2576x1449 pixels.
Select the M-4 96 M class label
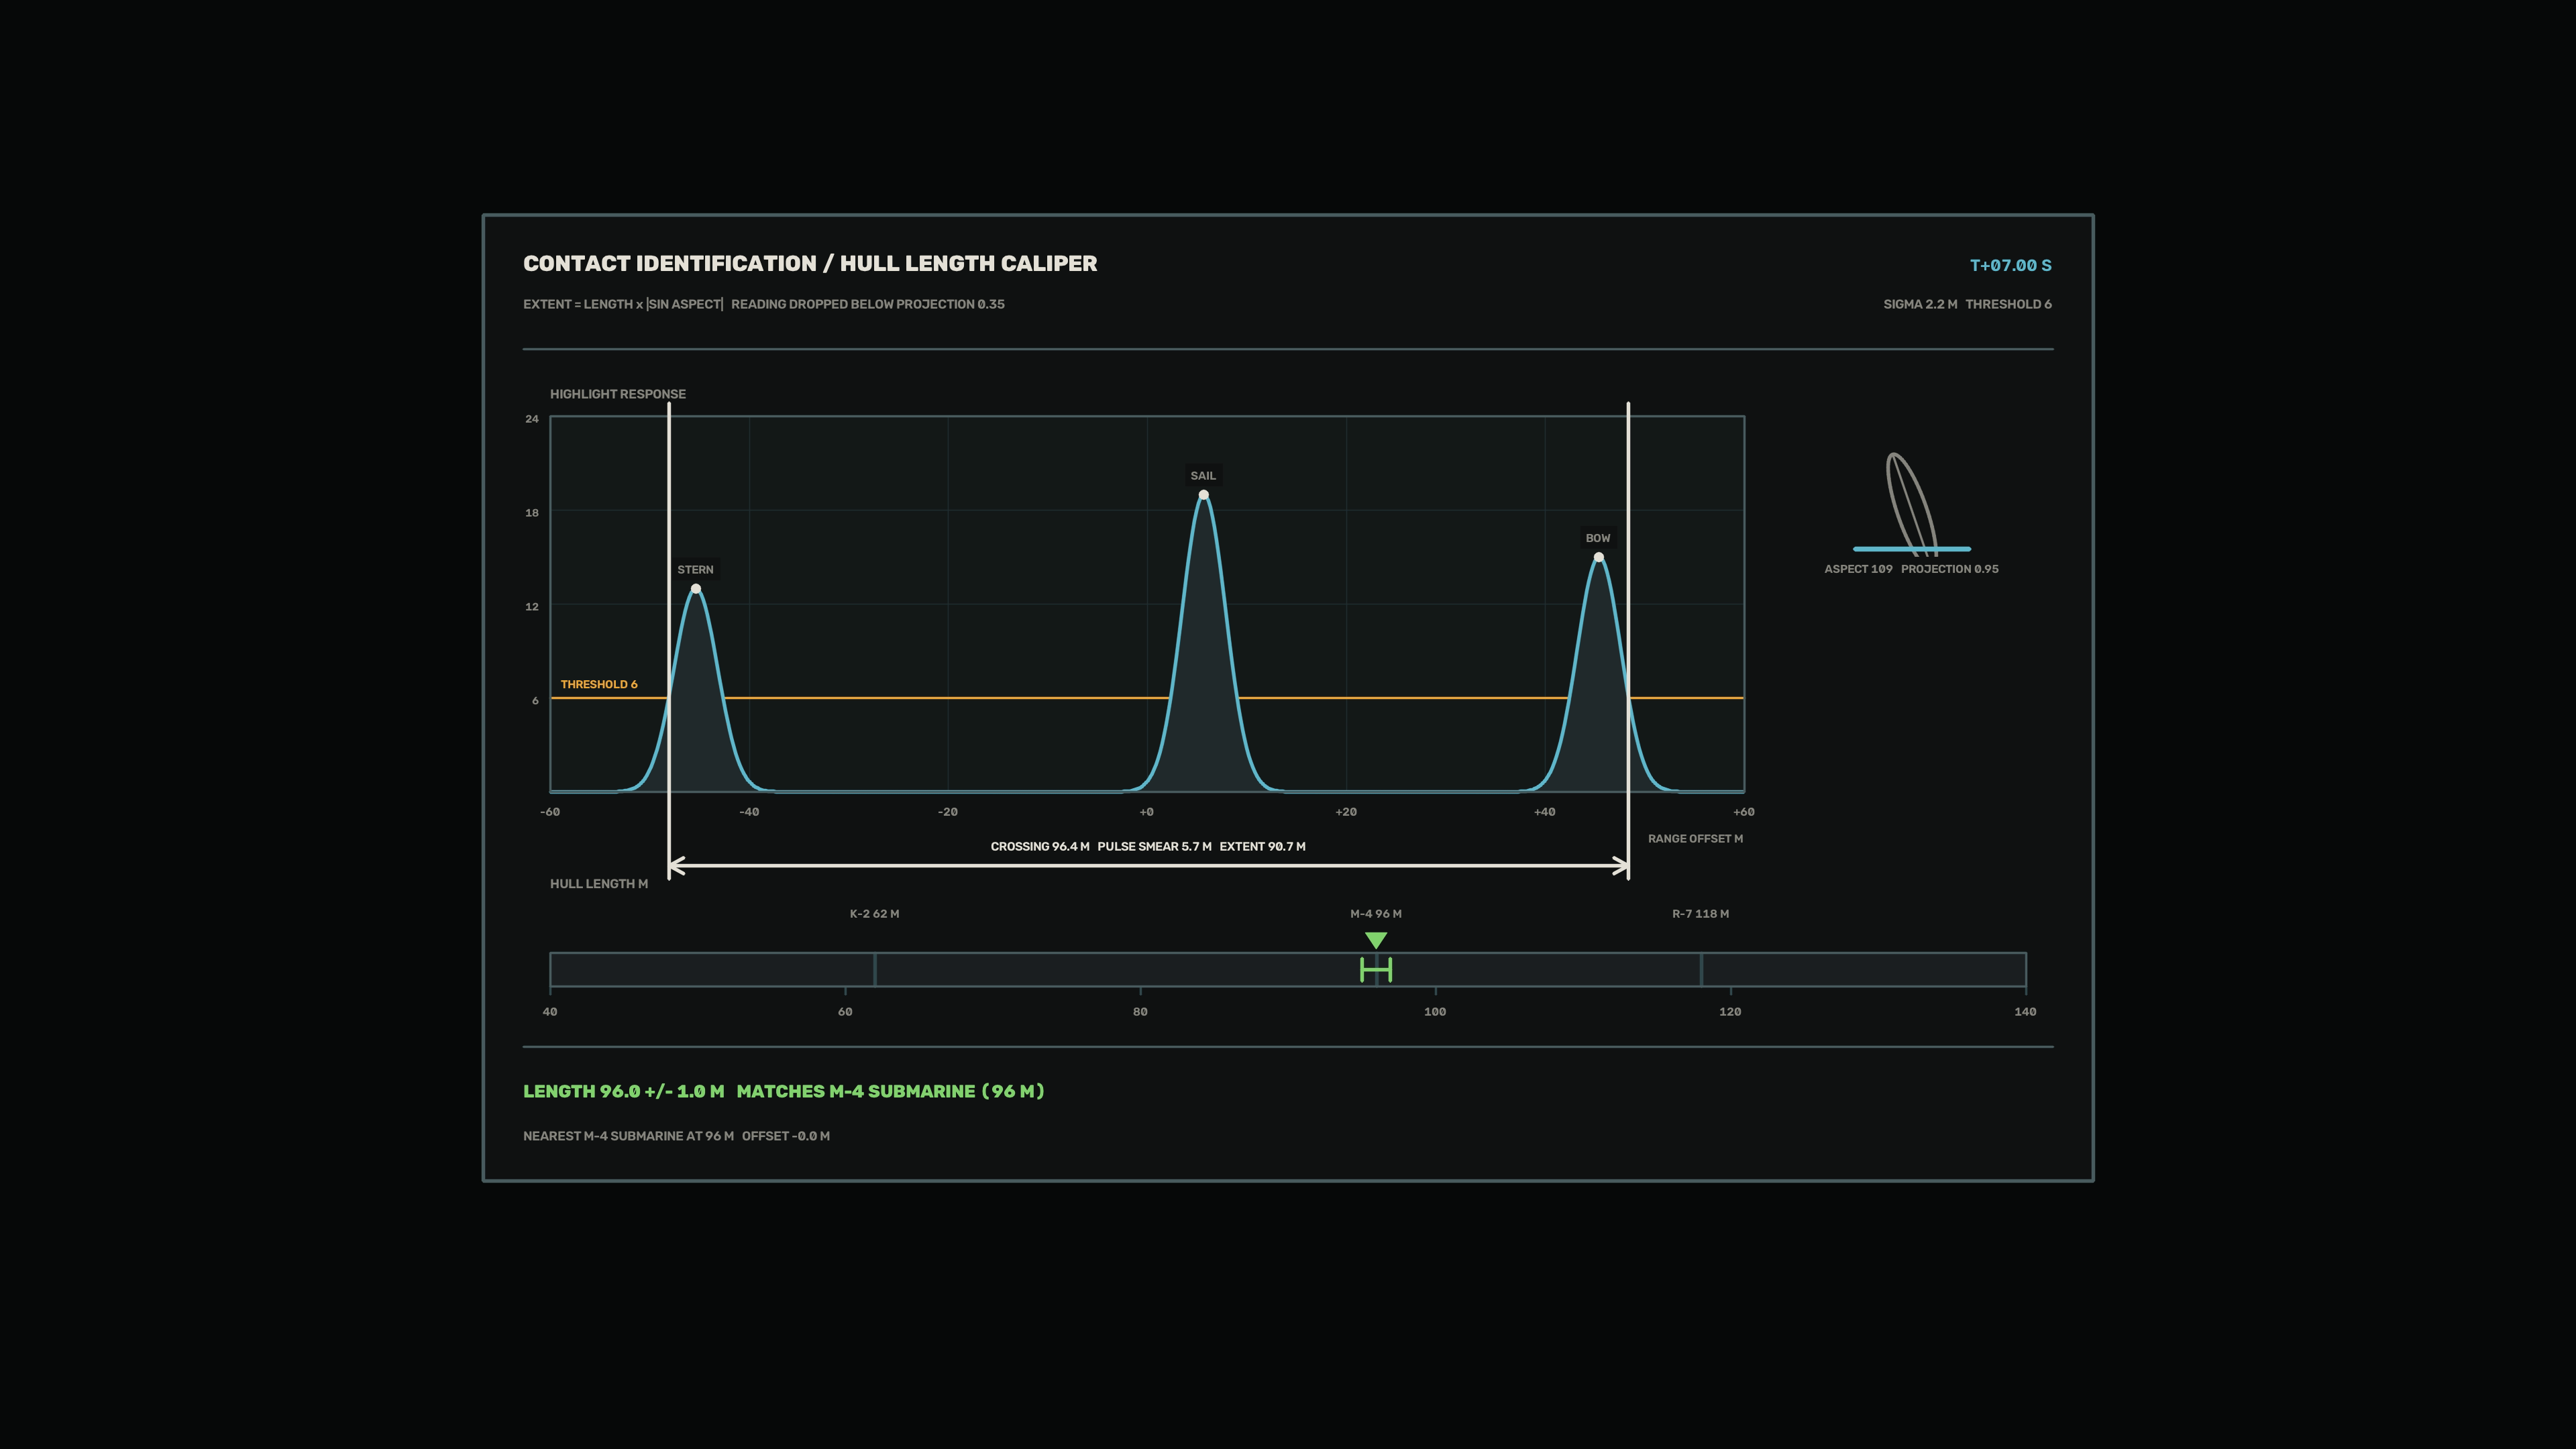(1376, 914)
